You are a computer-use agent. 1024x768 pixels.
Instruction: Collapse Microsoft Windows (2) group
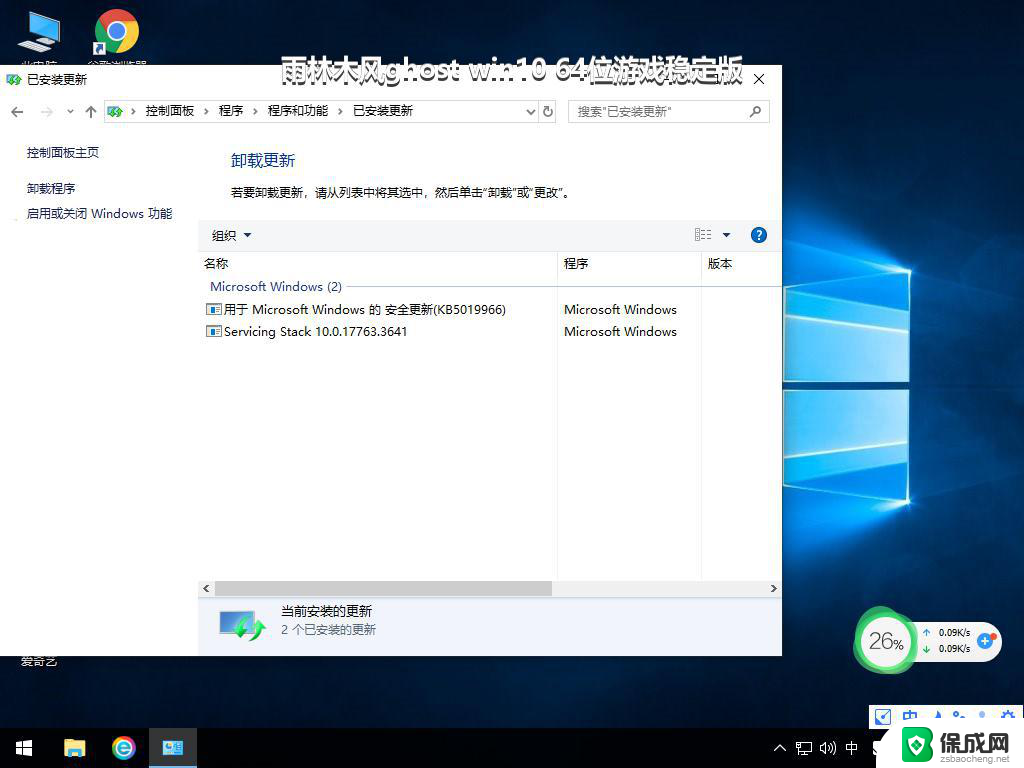(276, 287)
